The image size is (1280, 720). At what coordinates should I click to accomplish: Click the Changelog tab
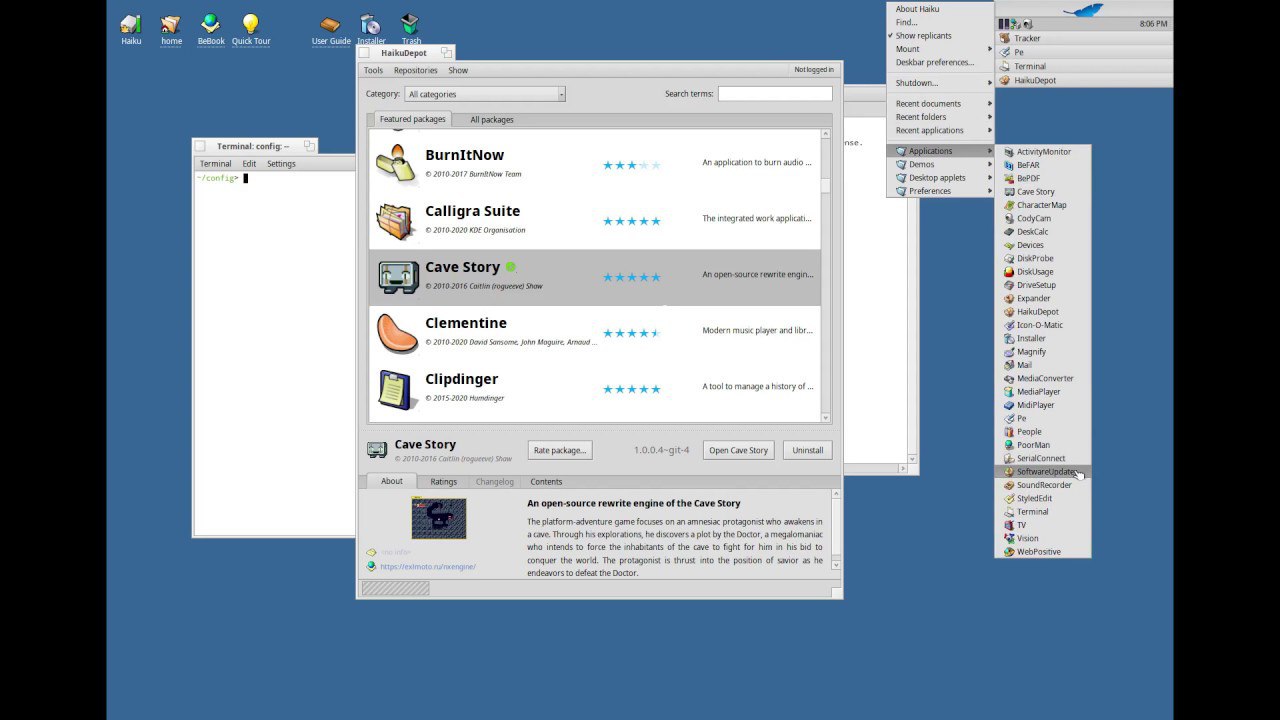point(495,482)
